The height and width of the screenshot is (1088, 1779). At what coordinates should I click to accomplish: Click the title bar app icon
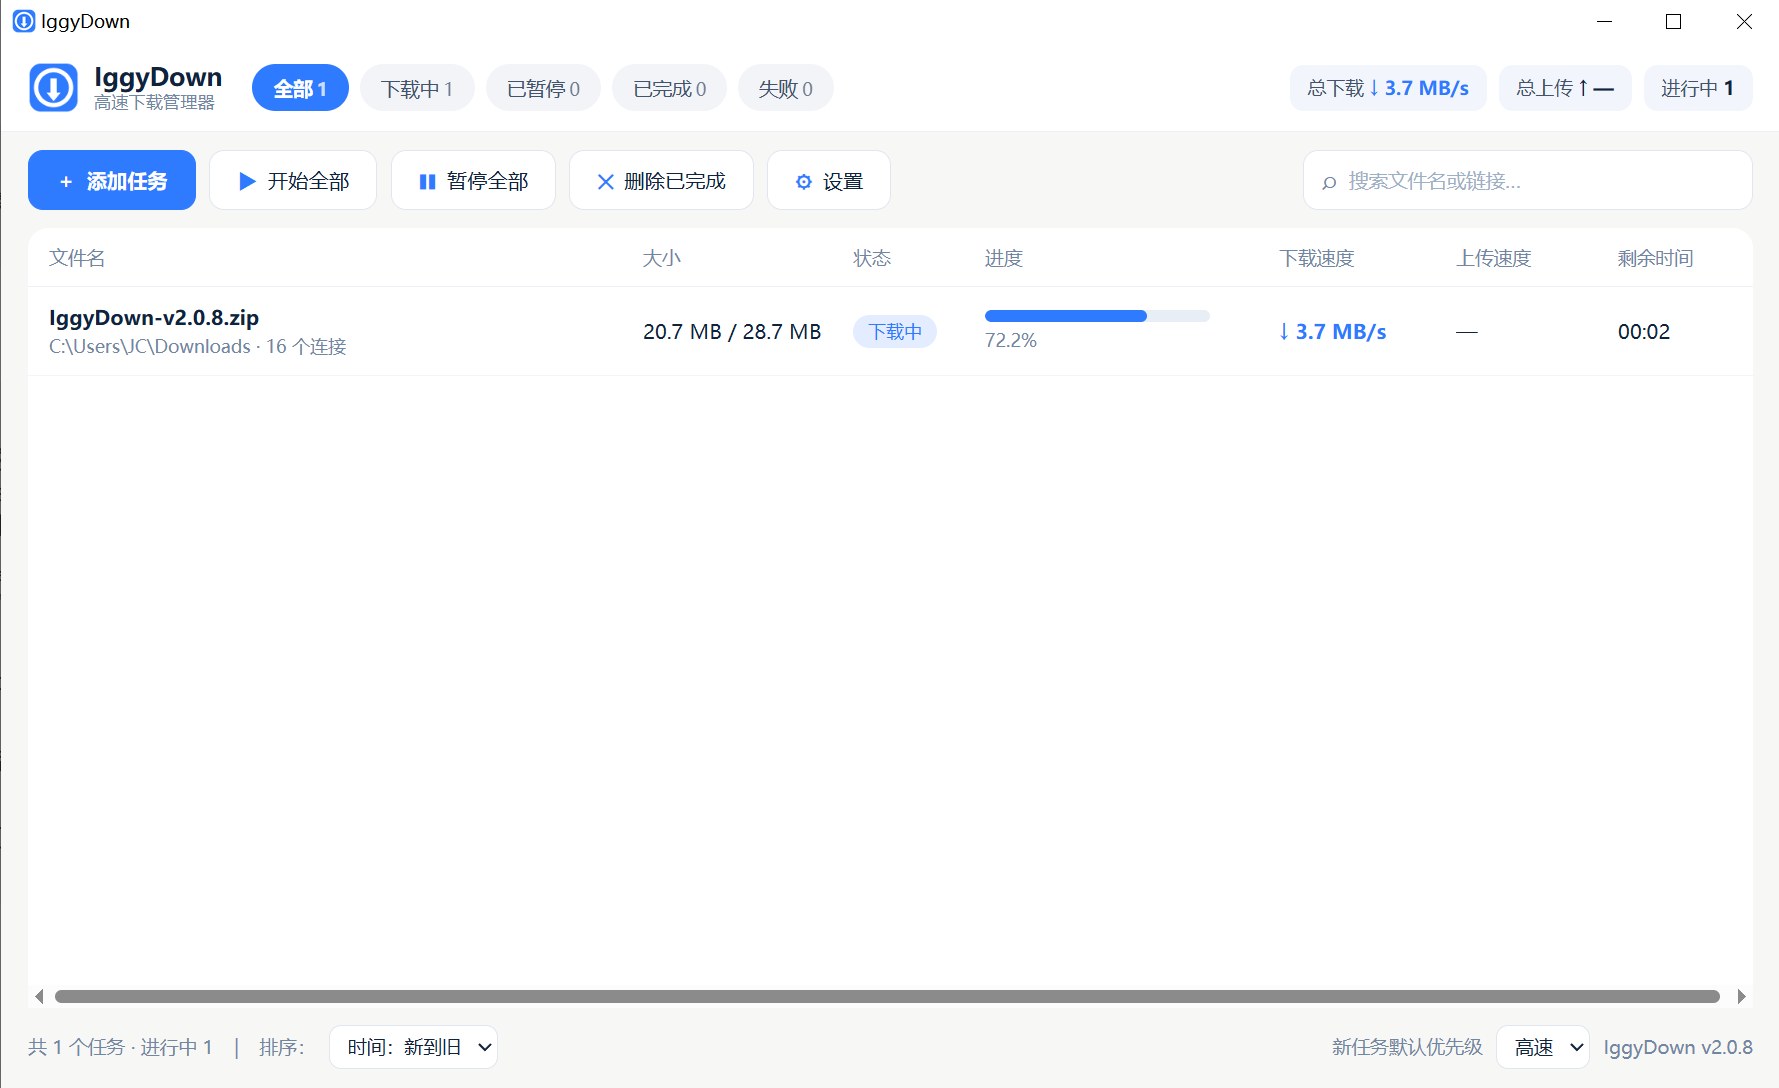pyautogui.click(x=23, y=21)
